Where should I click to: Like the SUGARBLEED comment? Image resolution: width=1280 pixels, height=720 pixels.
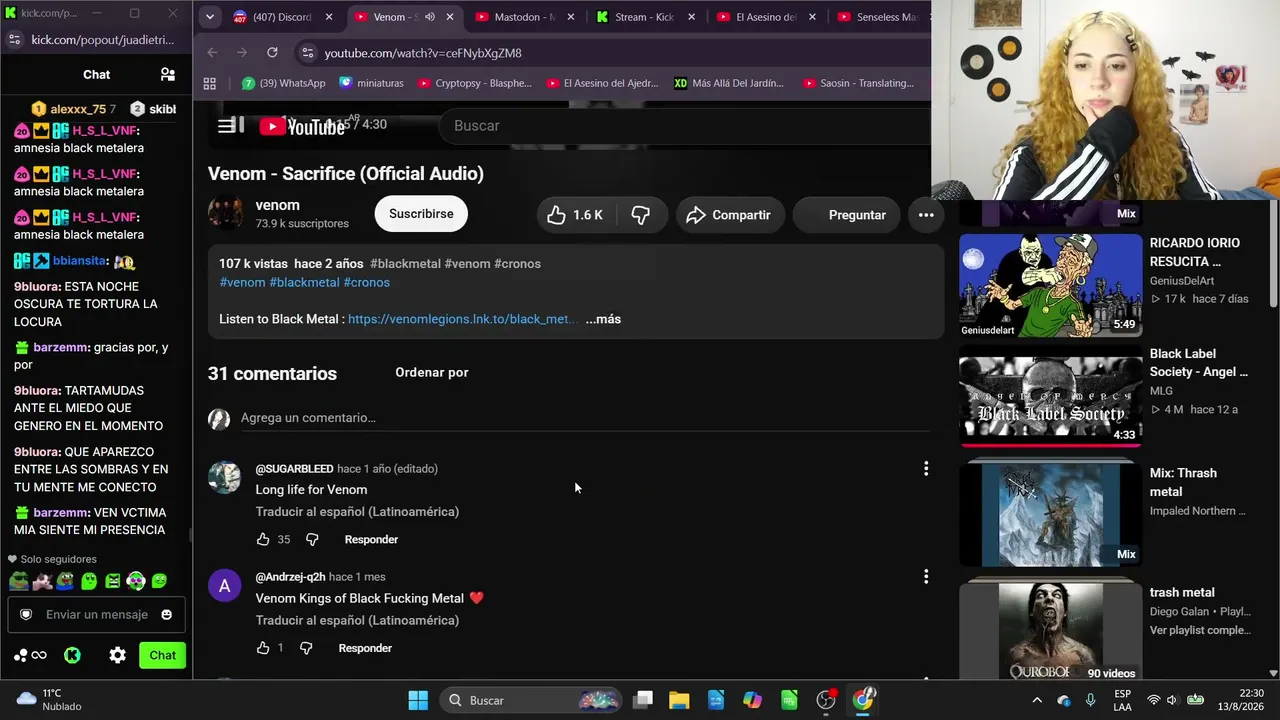point(263,539)
